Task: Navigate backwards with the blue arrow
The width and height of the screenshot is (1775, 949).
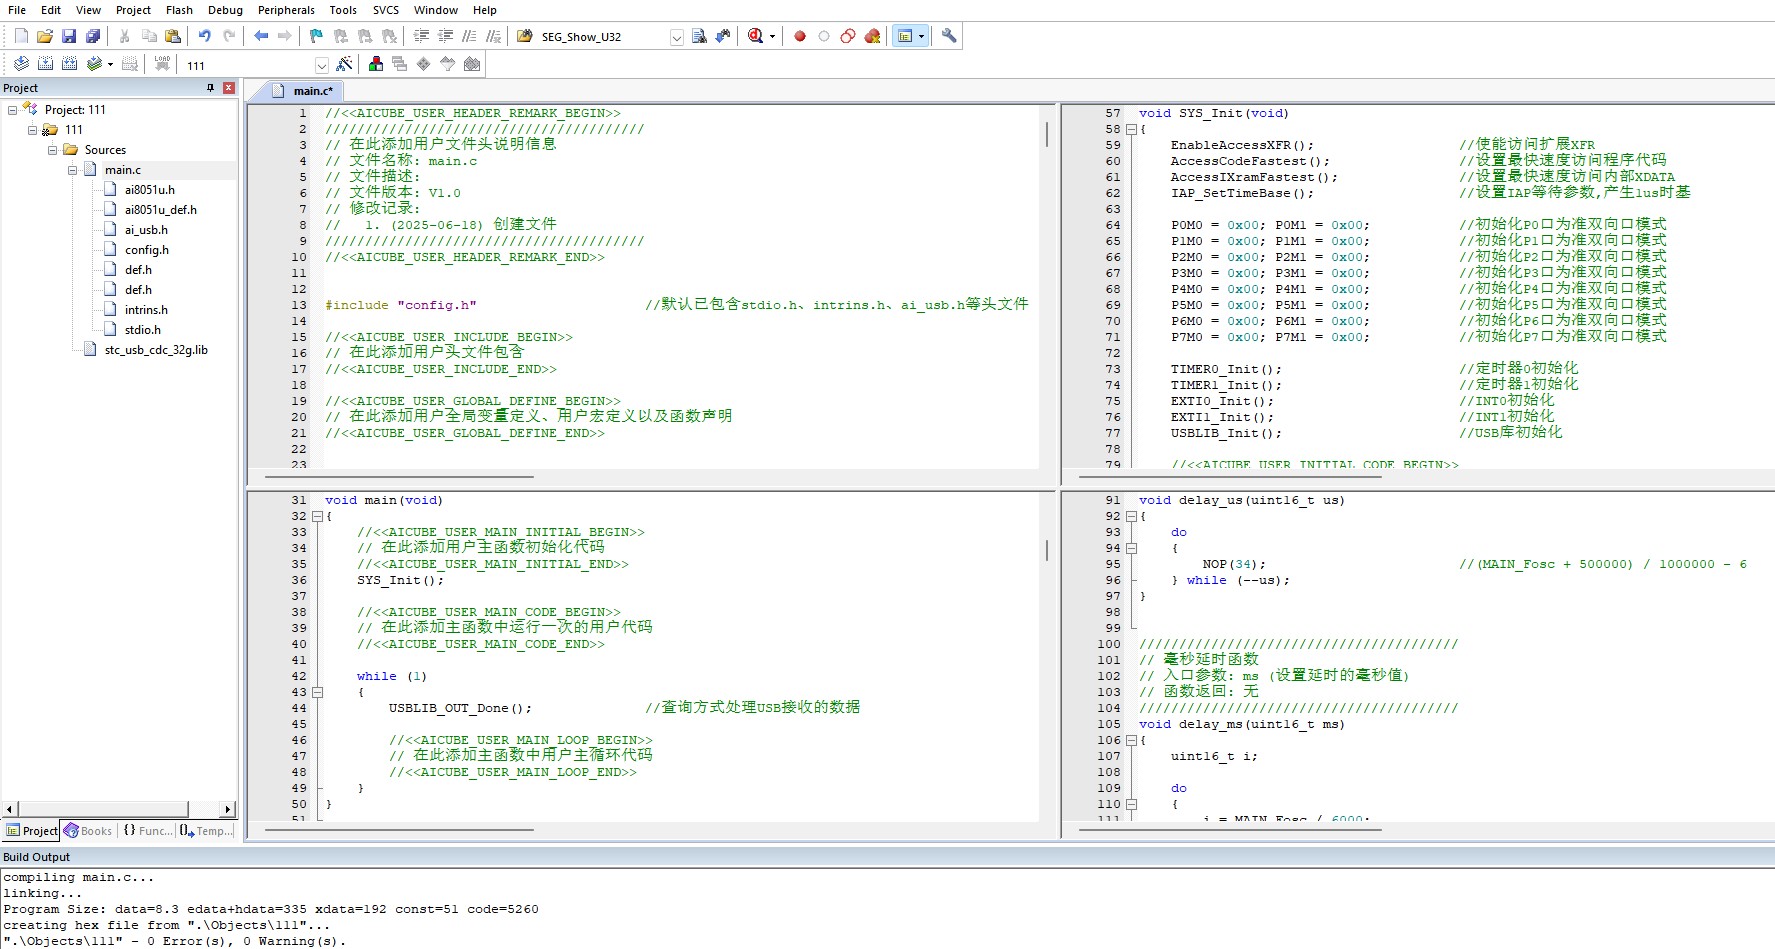Action: coord(261,36)
